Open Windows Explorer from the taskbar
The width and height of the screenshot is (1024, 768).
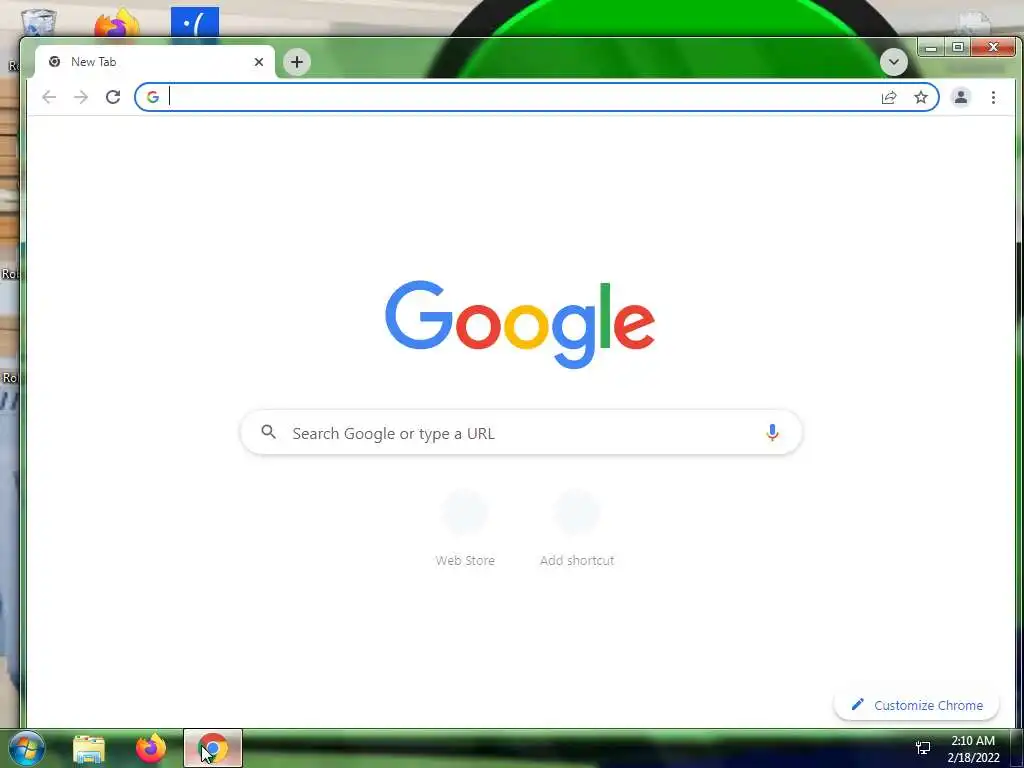89,748
